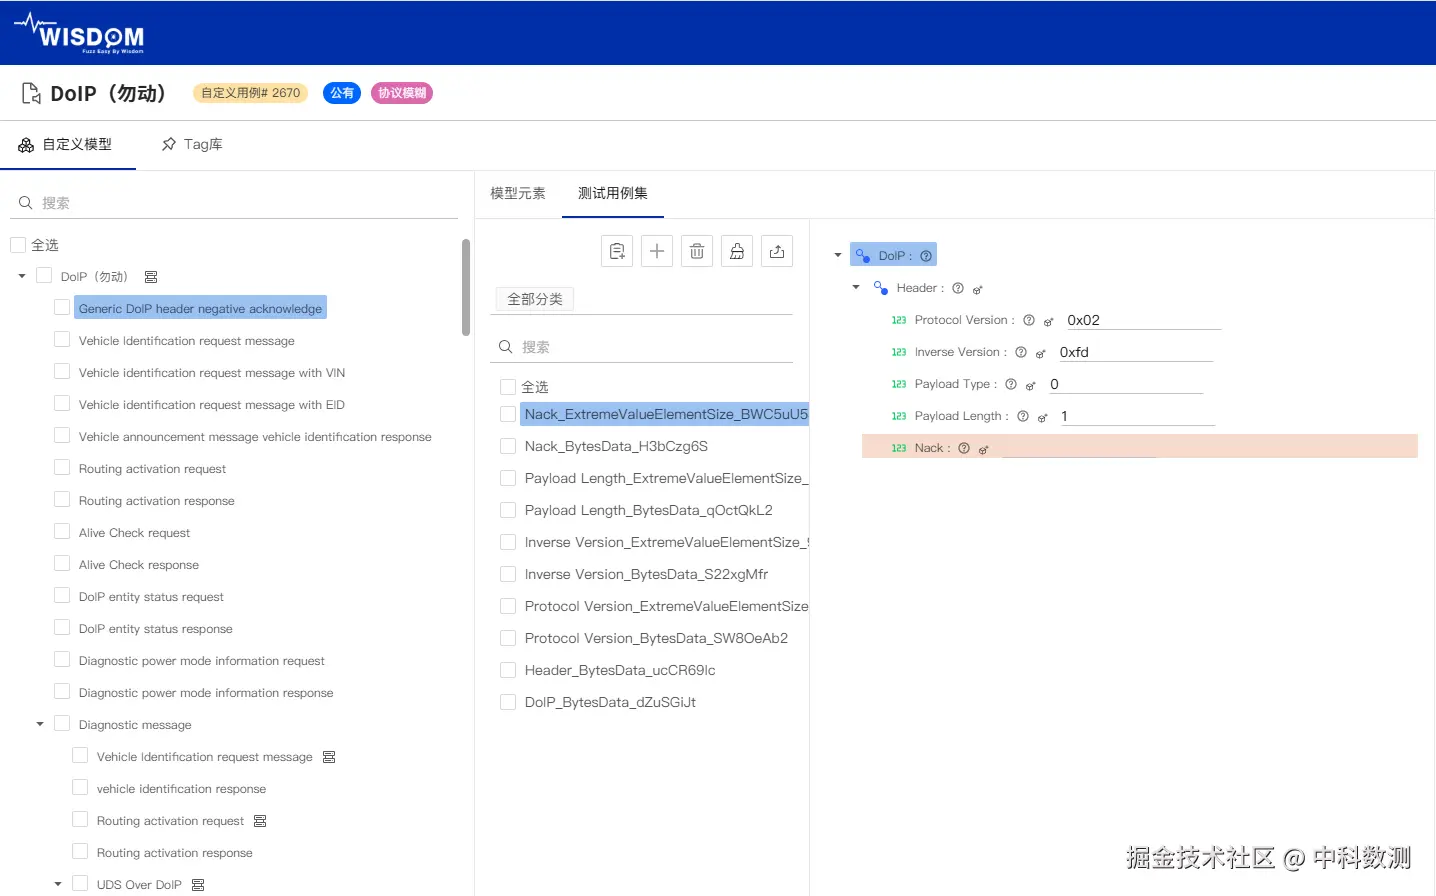Collapse the UDS Over DoIP node
Screen dimensions: 1436x896
coord(58,884)
